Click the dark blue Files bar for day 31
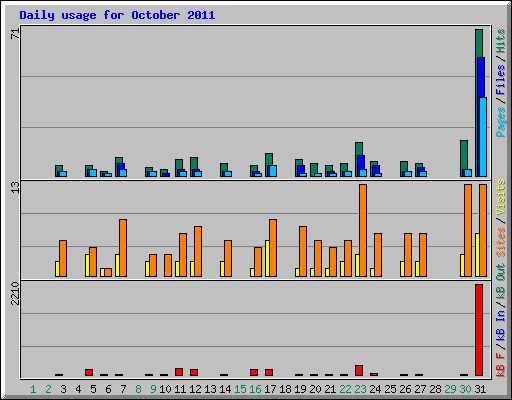Screen dimensions: 512x400 [481, 77]
